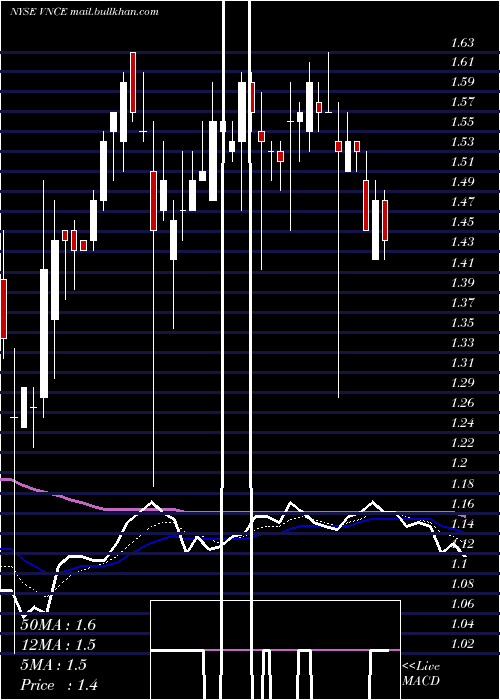Click the 1.2 price axis label
Viewport: 500px width, 700px height.
459,463
